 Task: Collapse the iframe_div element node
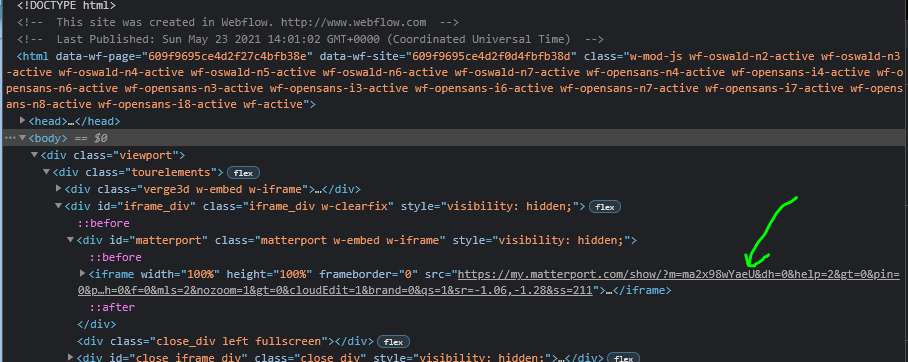(x=58, y=206)
